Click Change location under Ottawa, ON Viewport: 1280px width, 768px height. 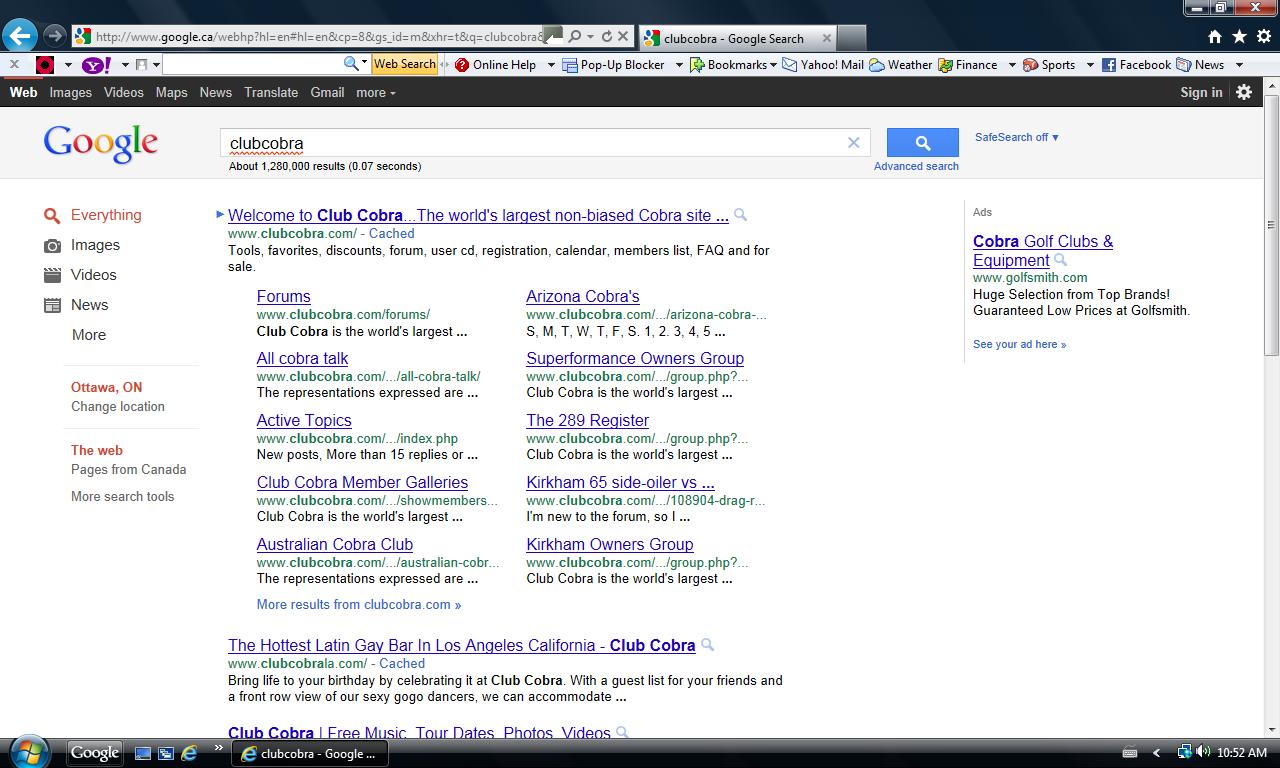(117, 407)
